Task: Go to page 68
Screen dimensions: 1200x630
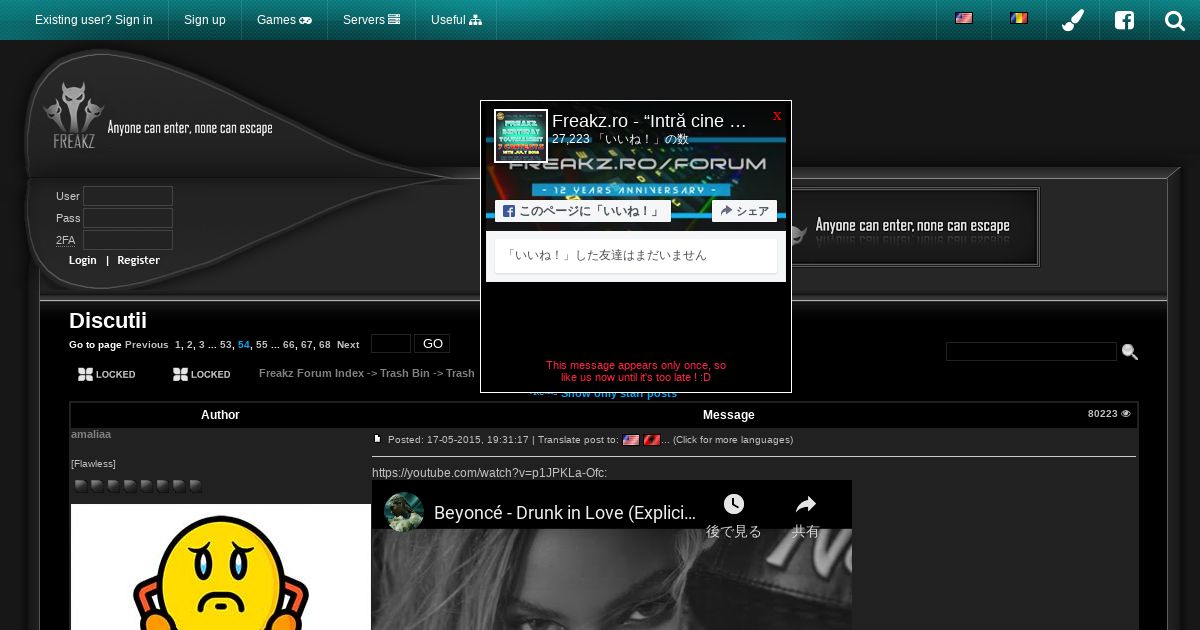Action: coord(325,345)
